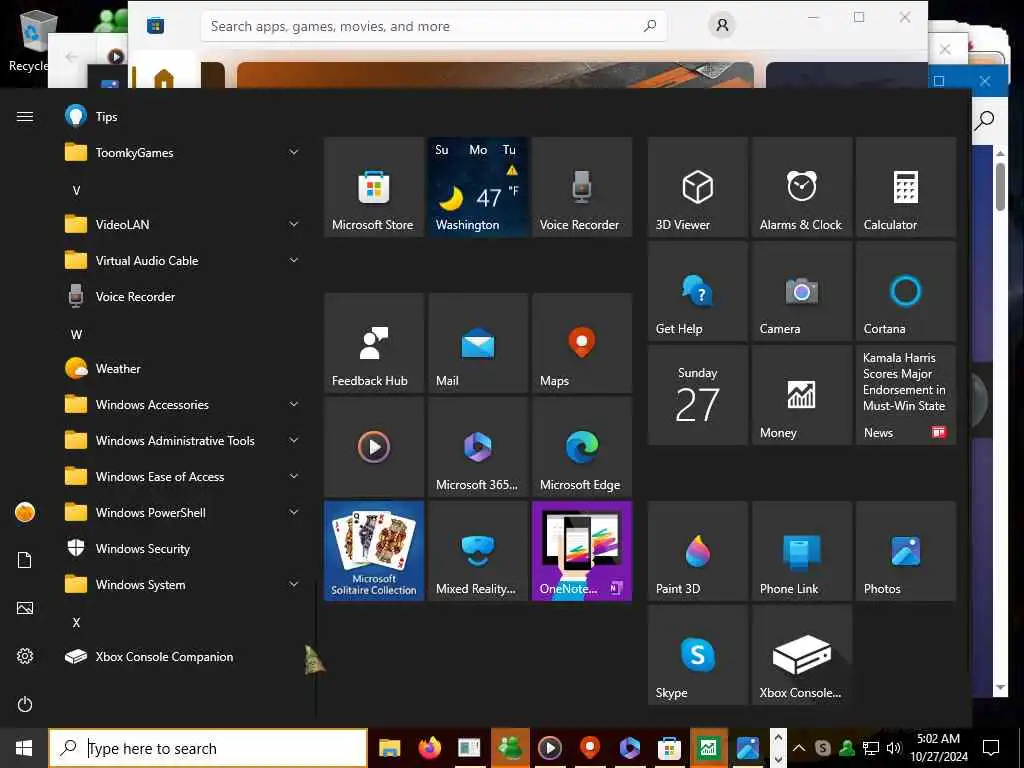The width and height of the screenshot is (1024, 768).
Task: Open the Cortana tile
Action: click(906, 291)
